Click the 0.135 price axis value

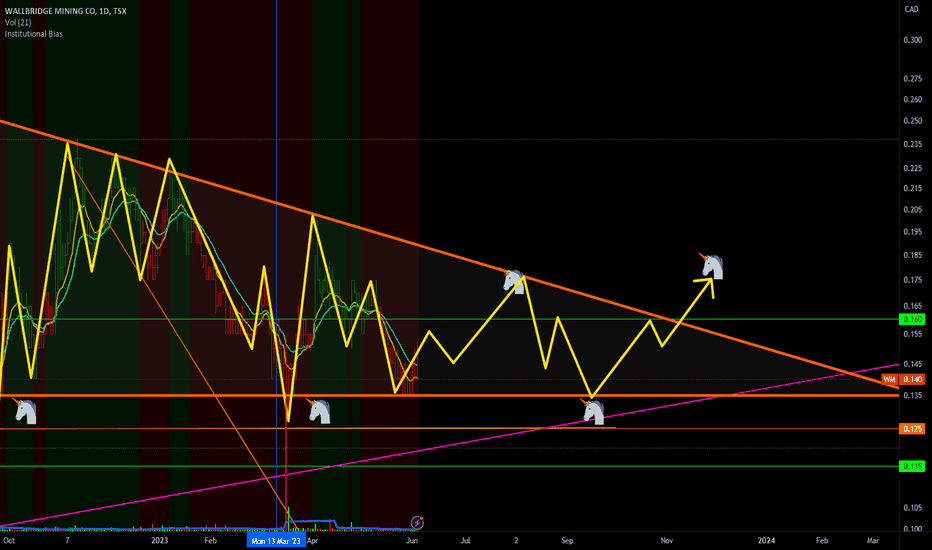pos(912,395)
